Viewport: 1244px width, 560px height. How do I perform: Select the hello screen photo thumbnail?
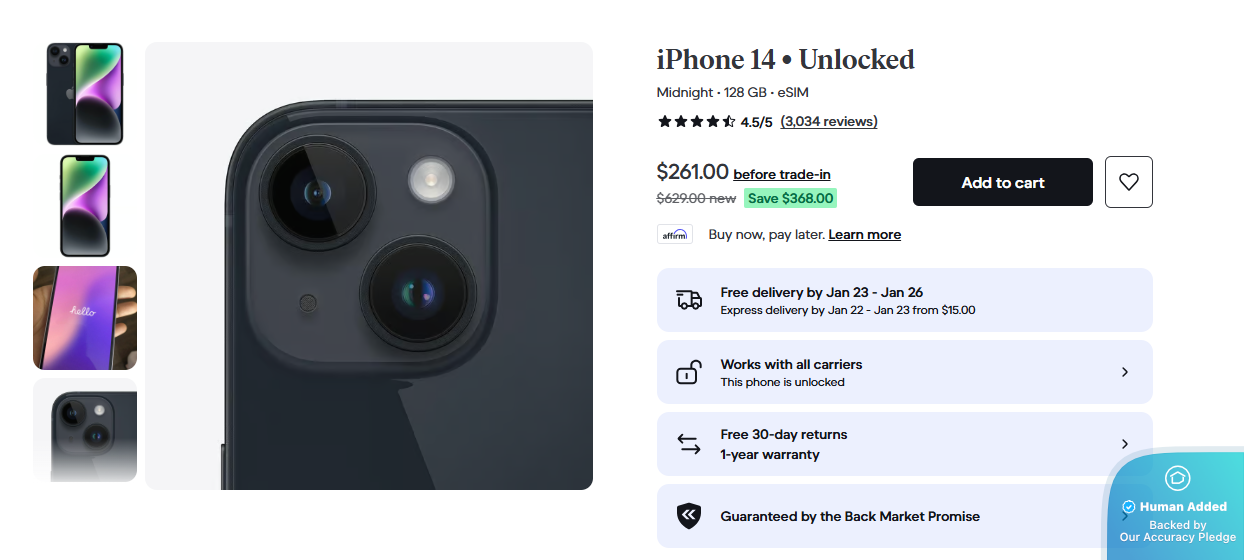click(x=85, y=318)
